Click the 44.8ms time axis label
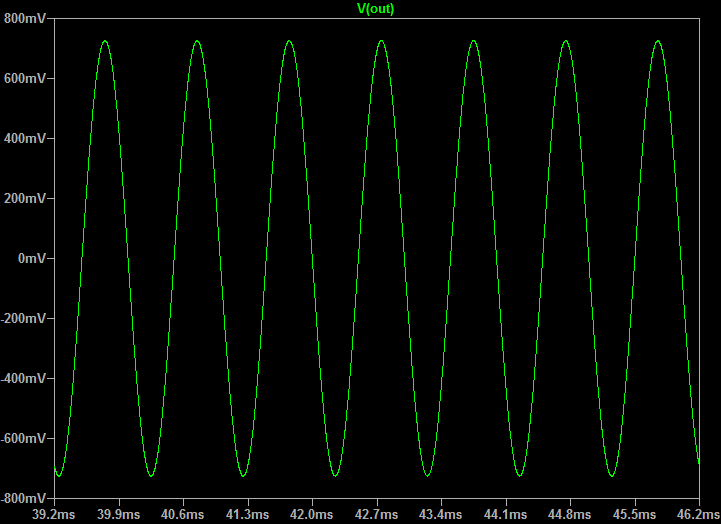 570,514
